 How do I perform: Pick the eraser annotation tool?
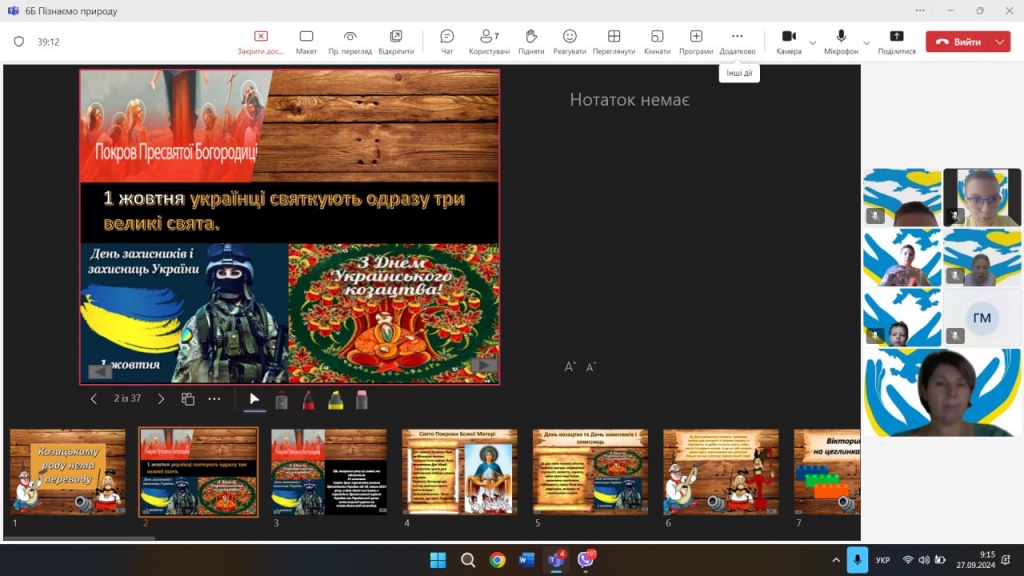(362, 400)
